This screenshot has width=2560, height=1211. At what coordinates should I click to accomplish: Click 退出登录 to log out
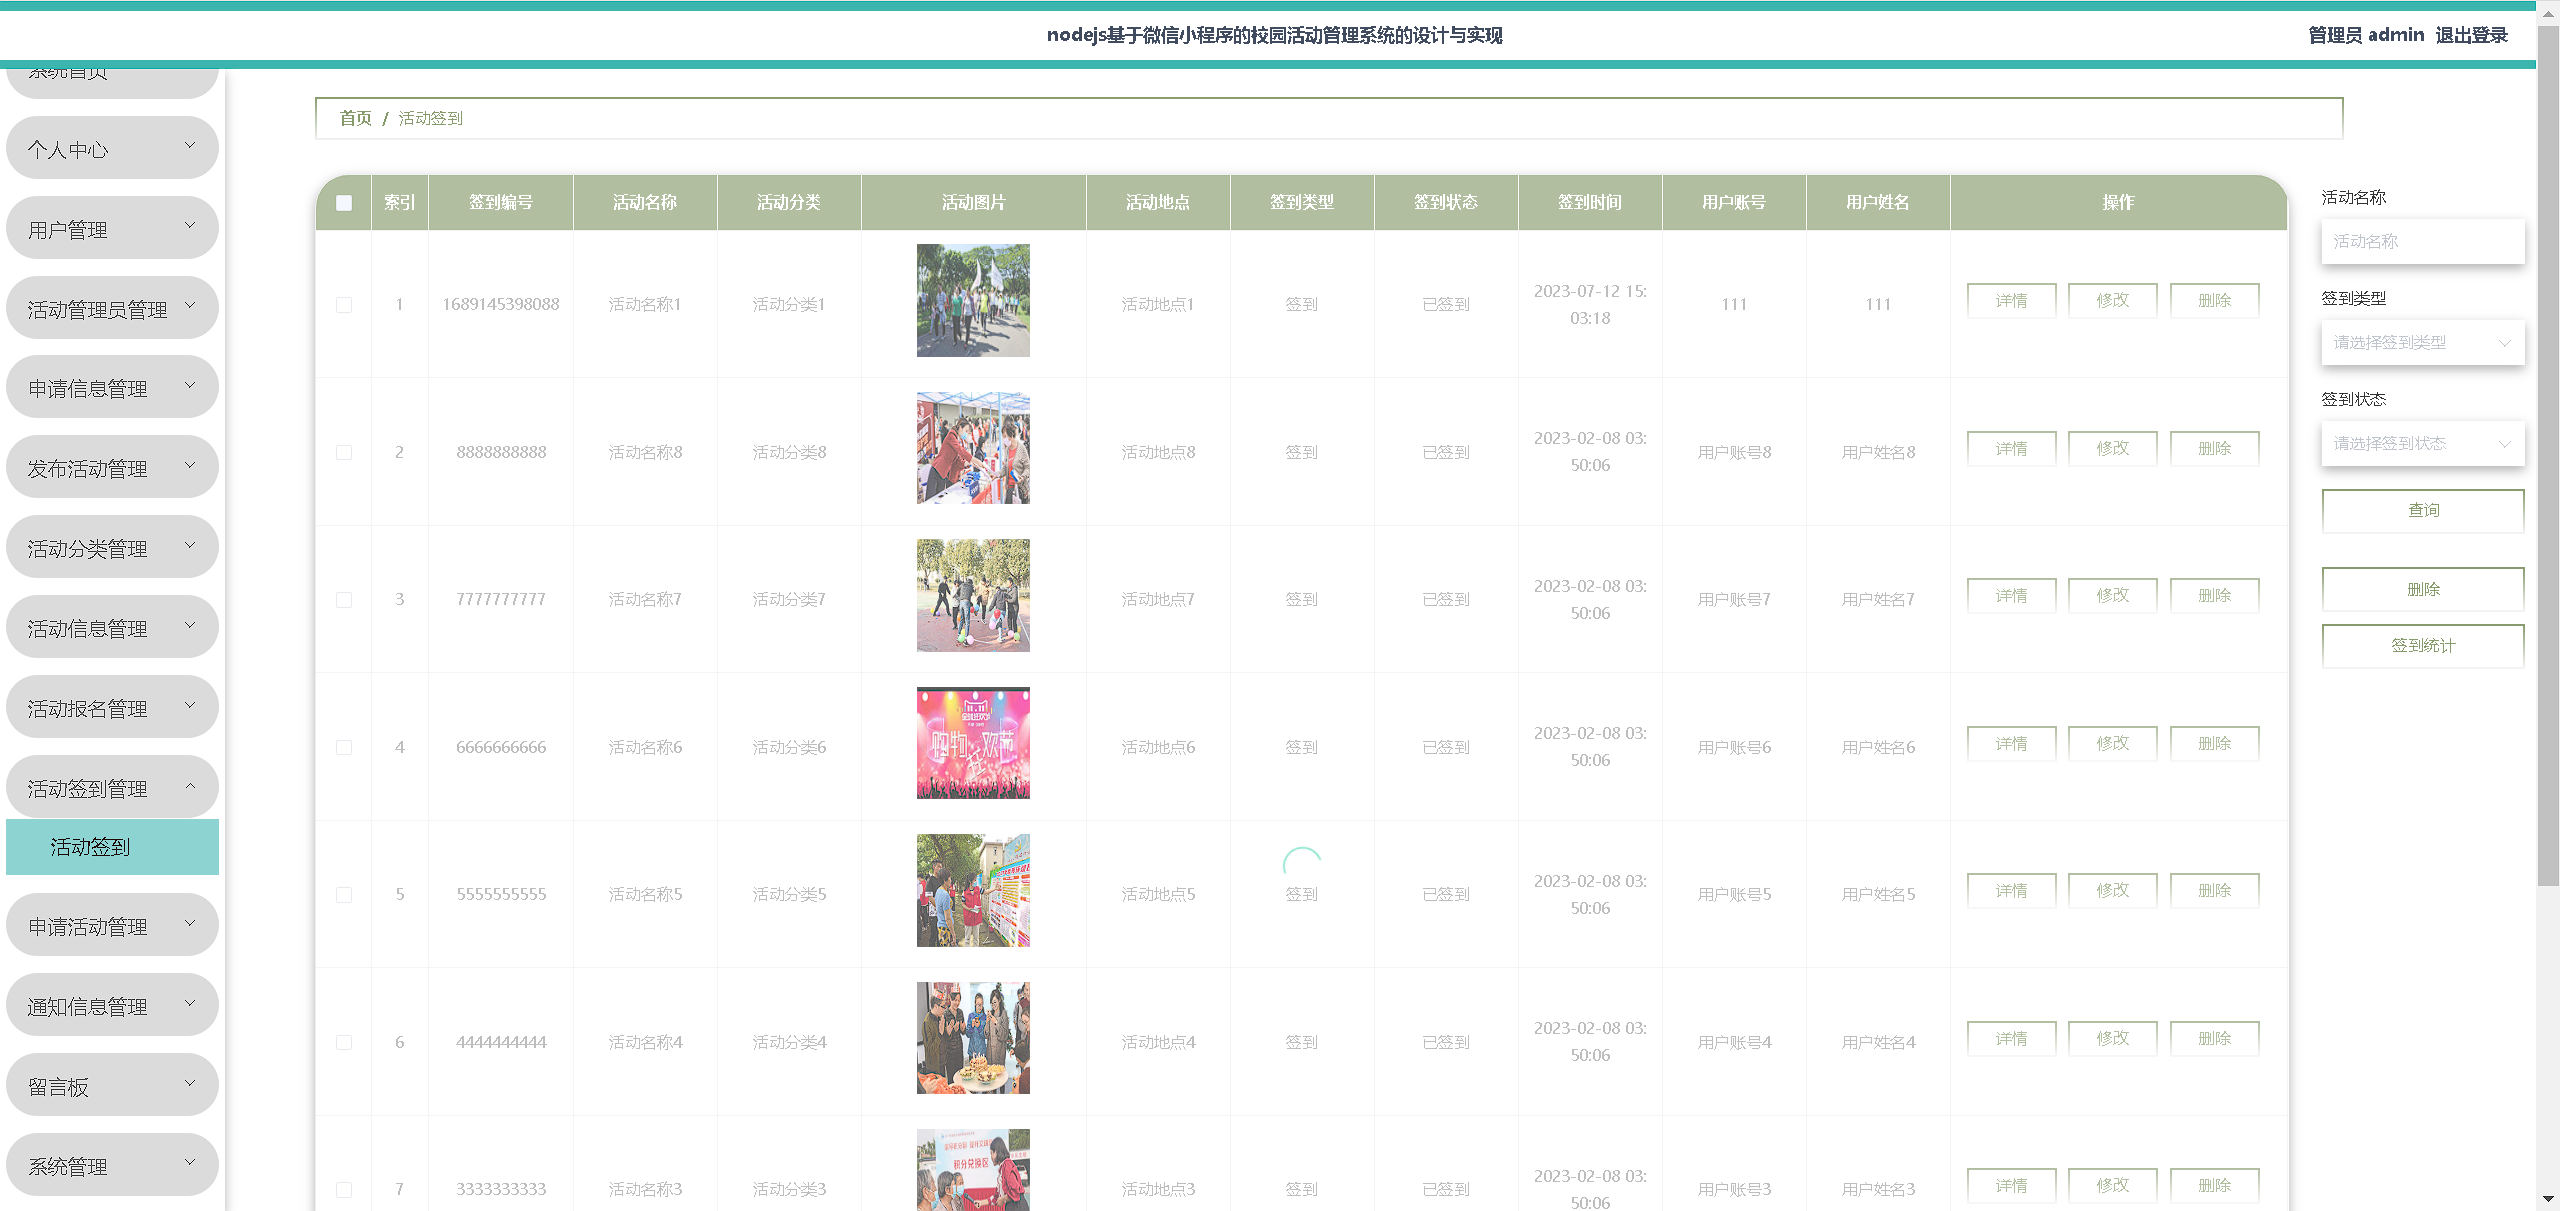tap(2471, 35)
